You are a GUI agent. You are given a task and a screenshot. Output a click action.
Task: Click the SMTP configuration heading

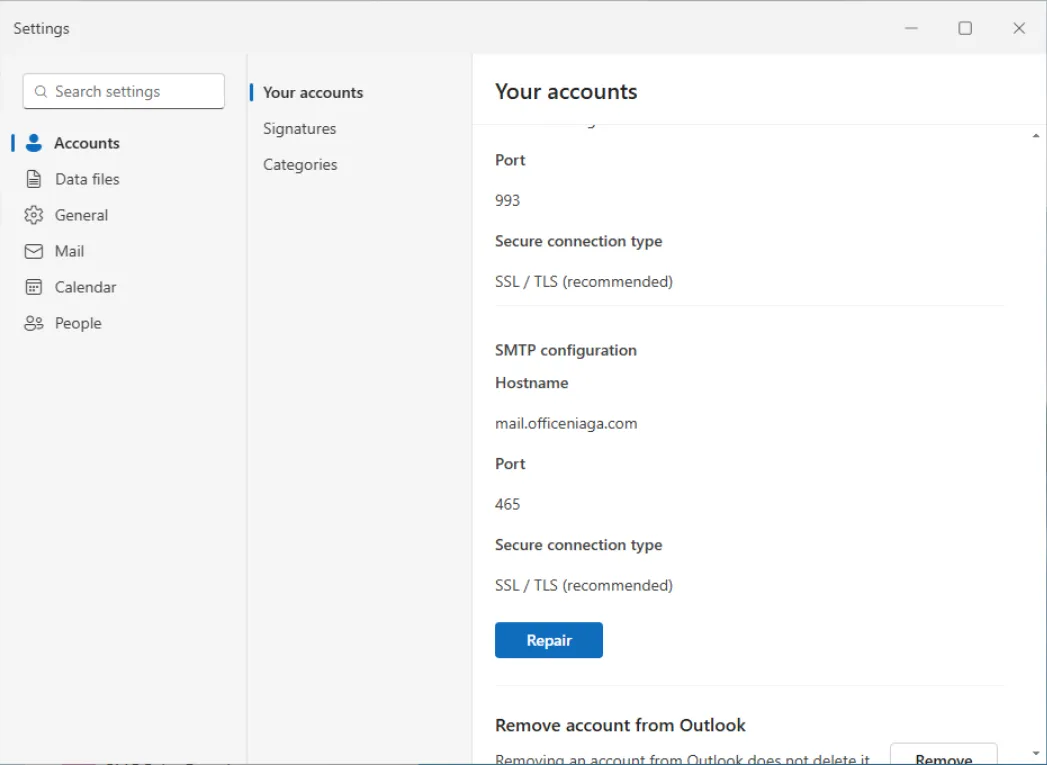coord(566,350)
